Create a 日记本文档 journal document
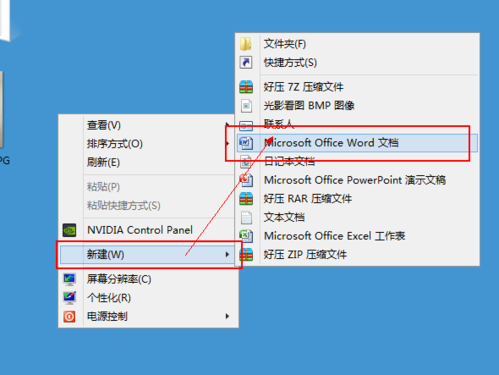Screen dimensions: 499x375 [357, 161]
